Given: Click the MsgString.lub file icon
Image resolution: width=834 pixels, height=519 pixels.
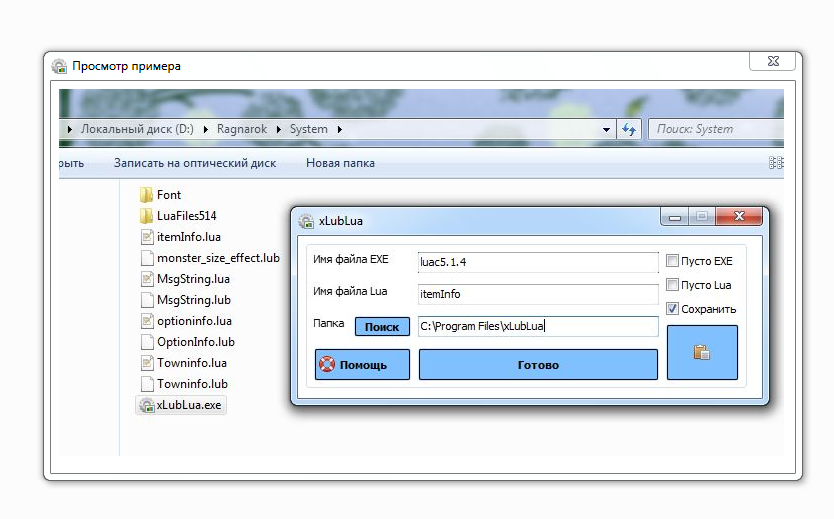Looking at the screenshot, I should click(147, 300).
